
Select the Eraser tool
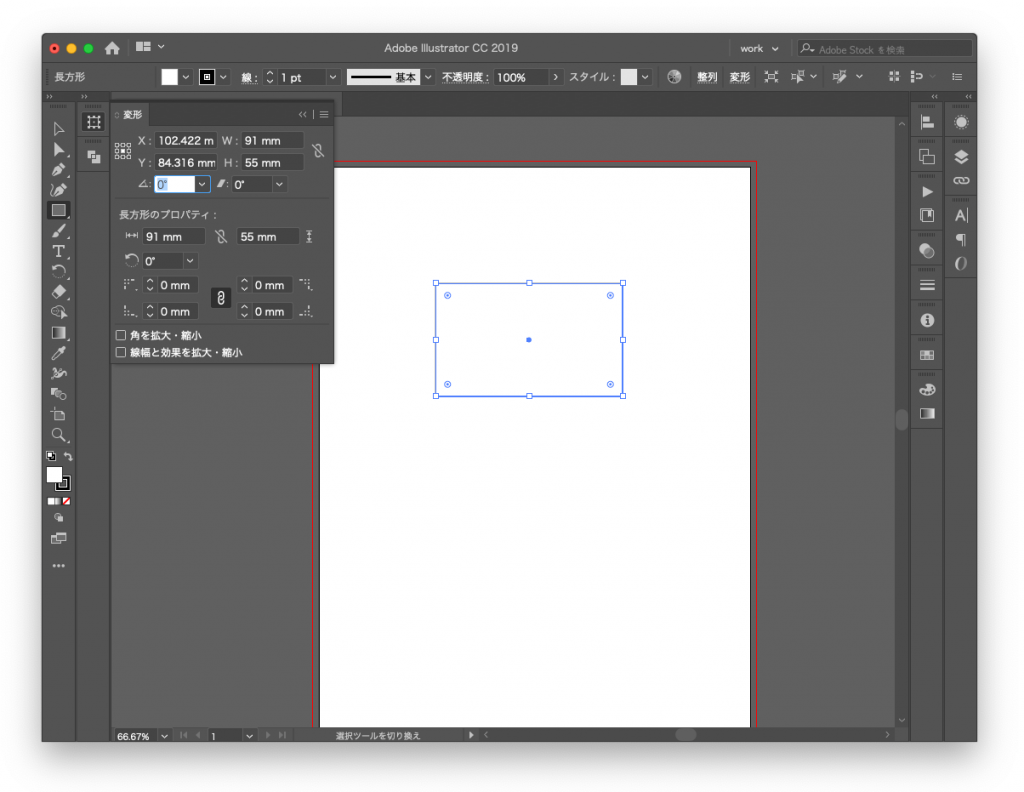pyautogui.click(x=59, y=292)
